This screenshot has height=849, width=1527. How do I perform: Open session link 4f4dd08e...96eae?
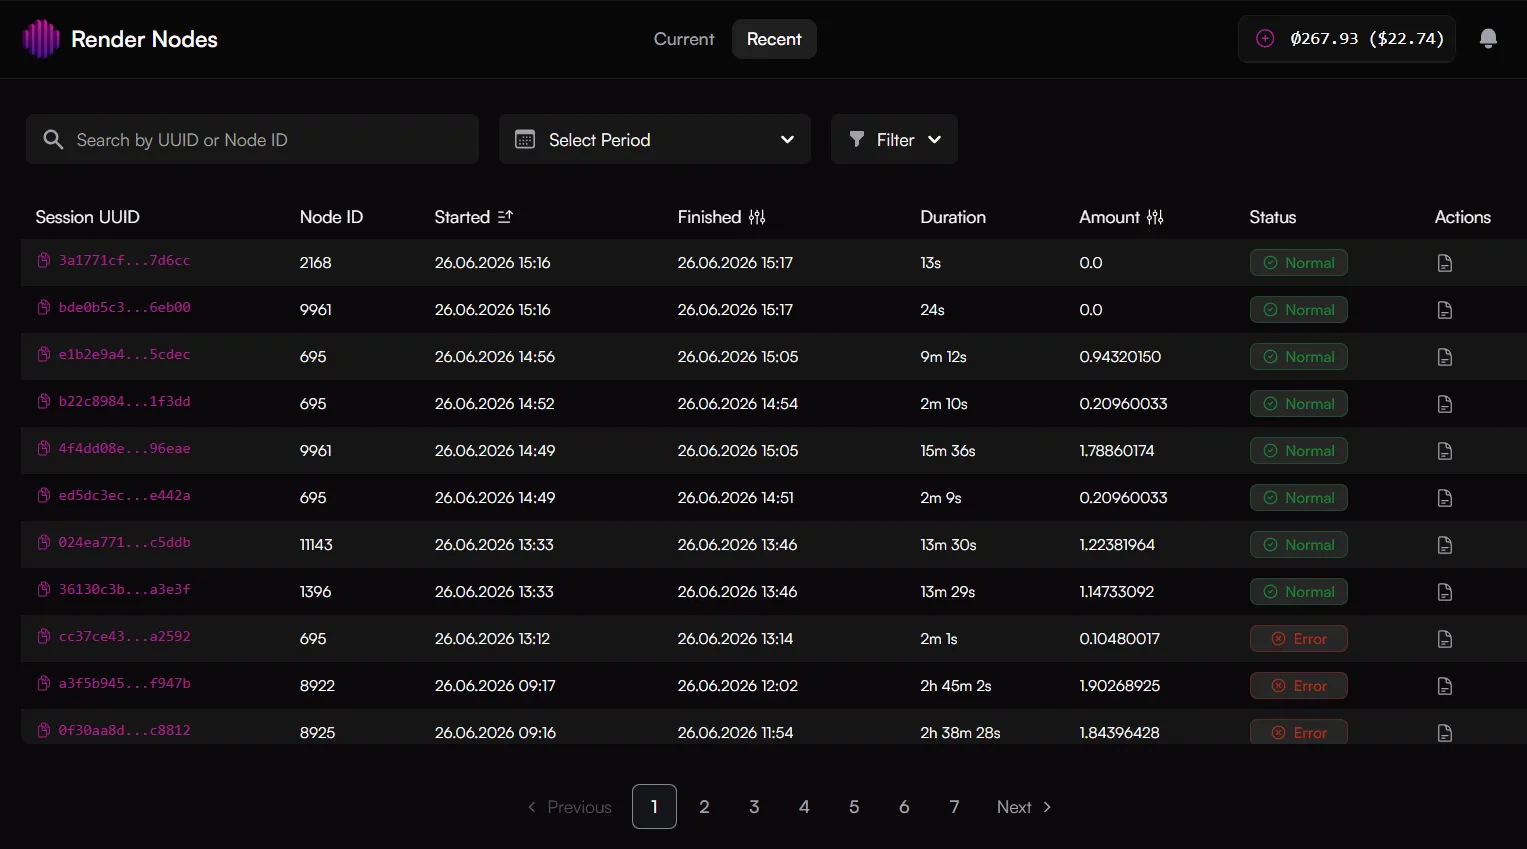click(124, 449)
